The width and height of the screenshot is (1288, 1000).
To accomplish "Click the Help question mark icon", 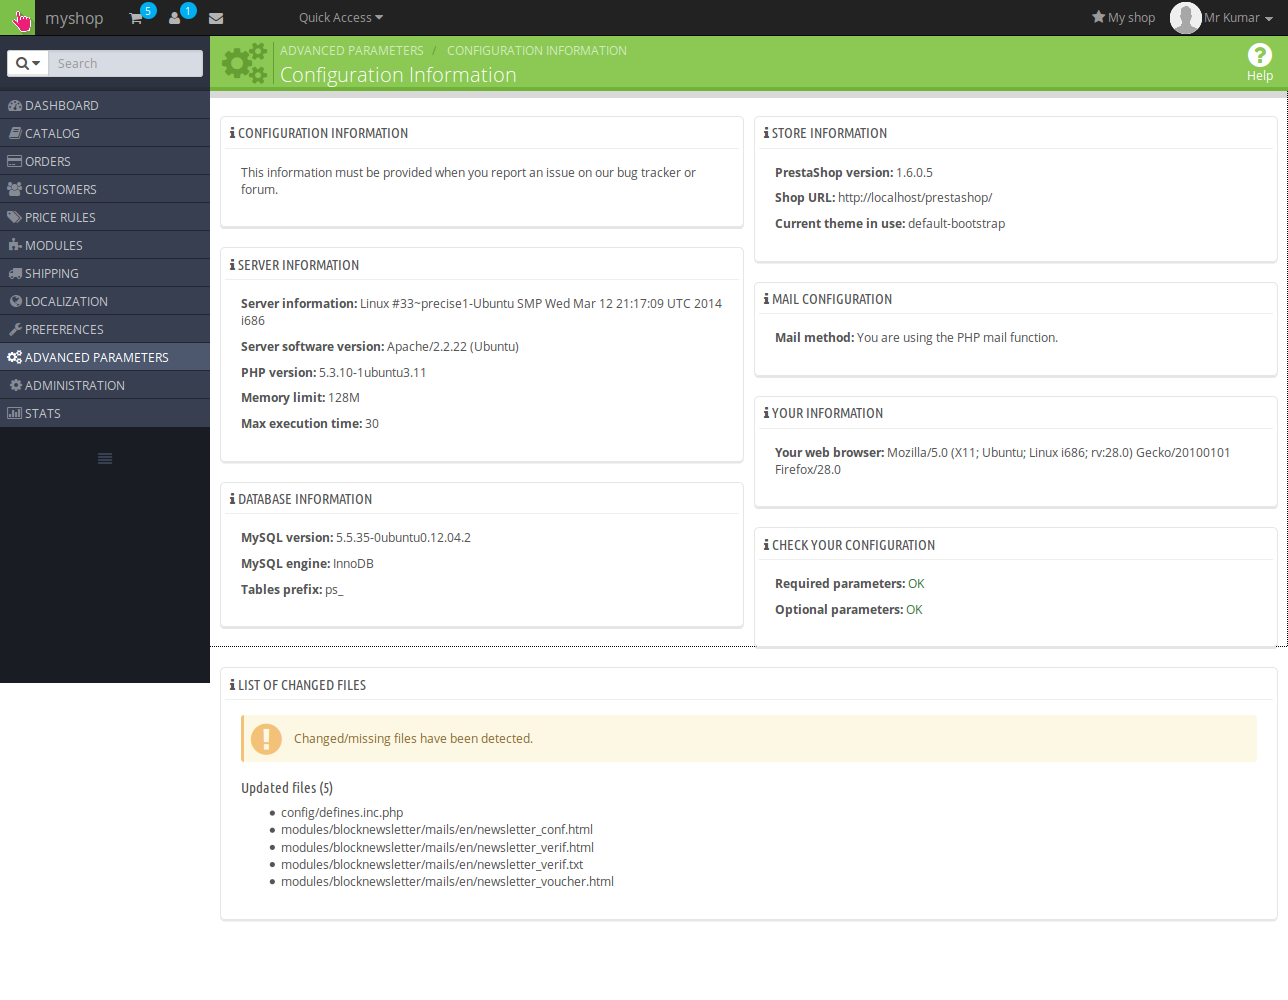I will click(1260, 55).
